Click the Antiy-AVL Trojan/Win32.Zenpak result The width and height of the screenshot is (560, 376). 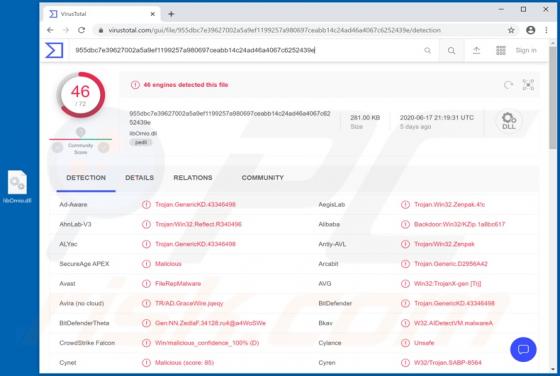coord(444,244)
